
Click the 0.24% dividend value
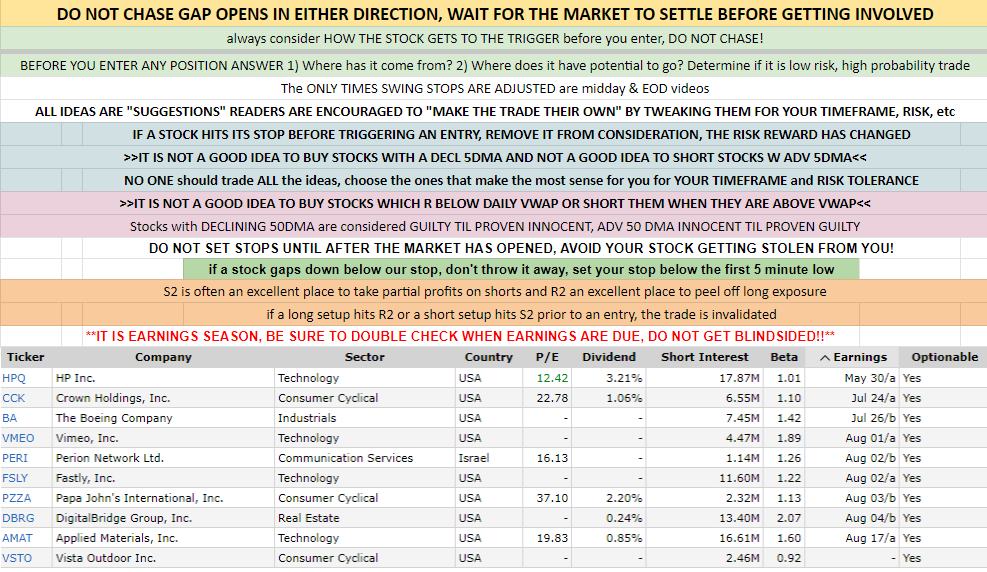(x=624, y=519)
